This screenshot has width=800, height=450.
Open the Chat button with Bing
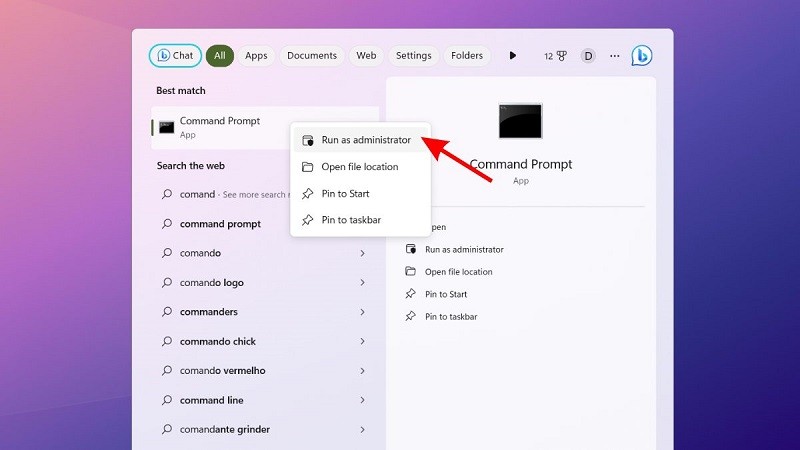pyautogui.click(x=175, y=56)
